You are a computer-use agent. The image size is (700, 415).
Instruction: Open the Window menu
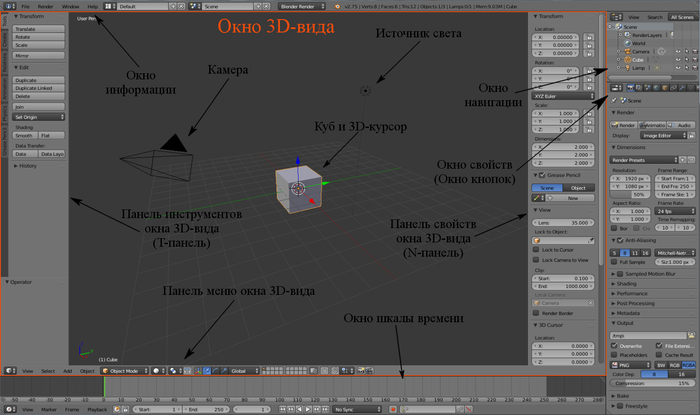pyautogui.click(x=70, y=6)
